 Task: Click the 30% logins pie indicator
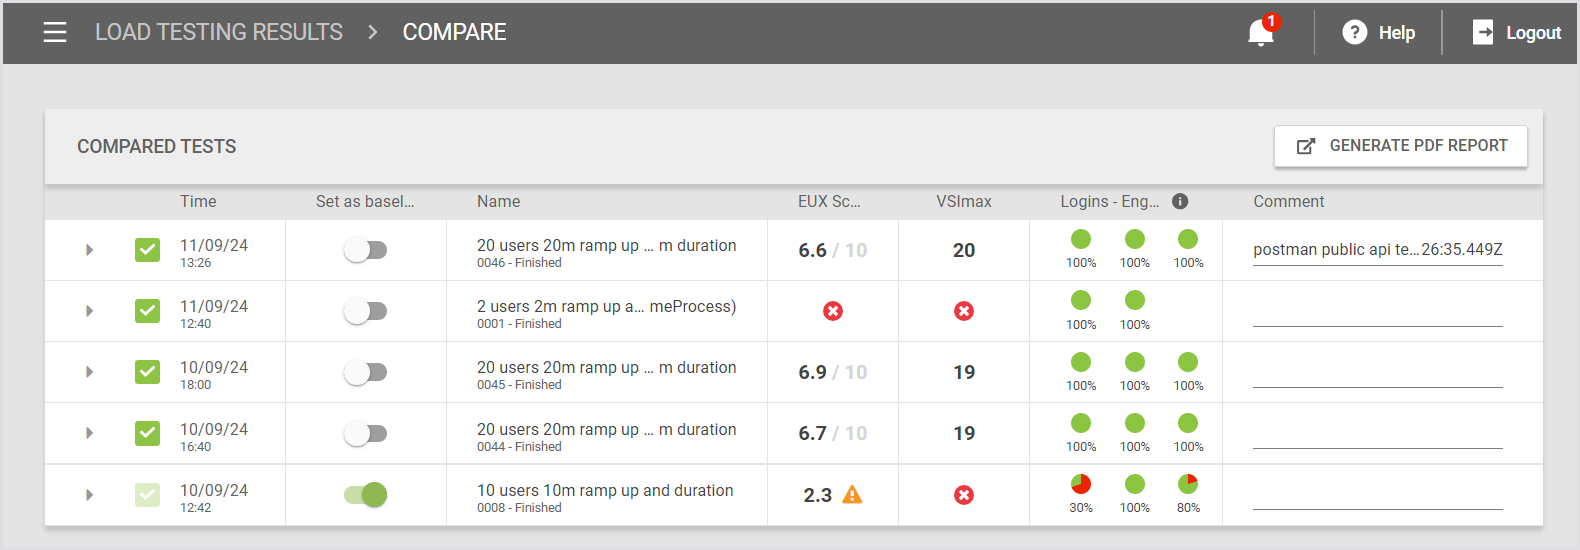[x=1081, y=484]
